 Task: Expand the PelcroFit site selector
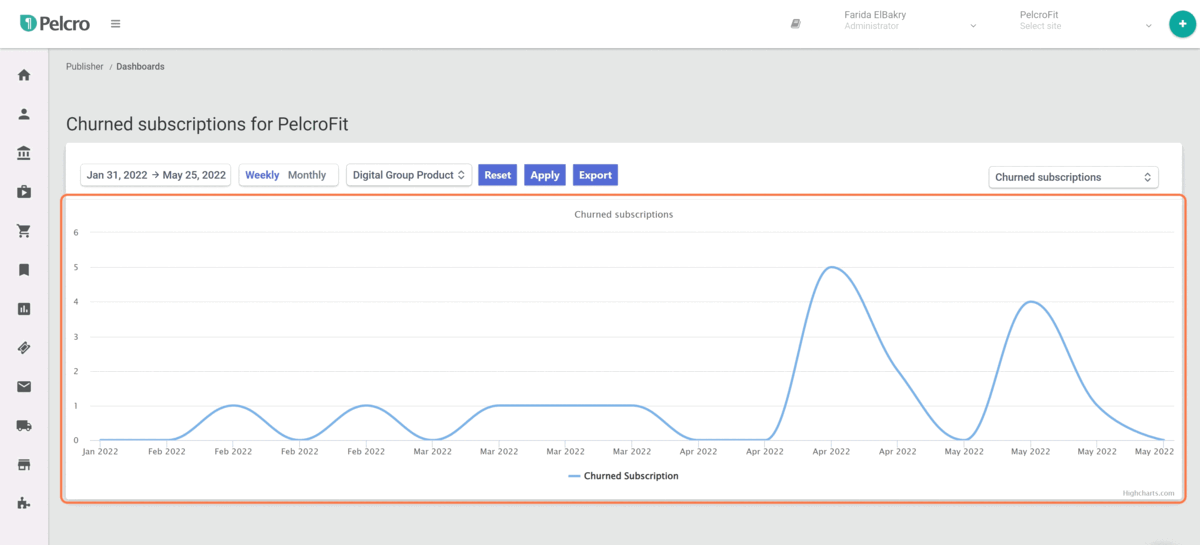1087,21
